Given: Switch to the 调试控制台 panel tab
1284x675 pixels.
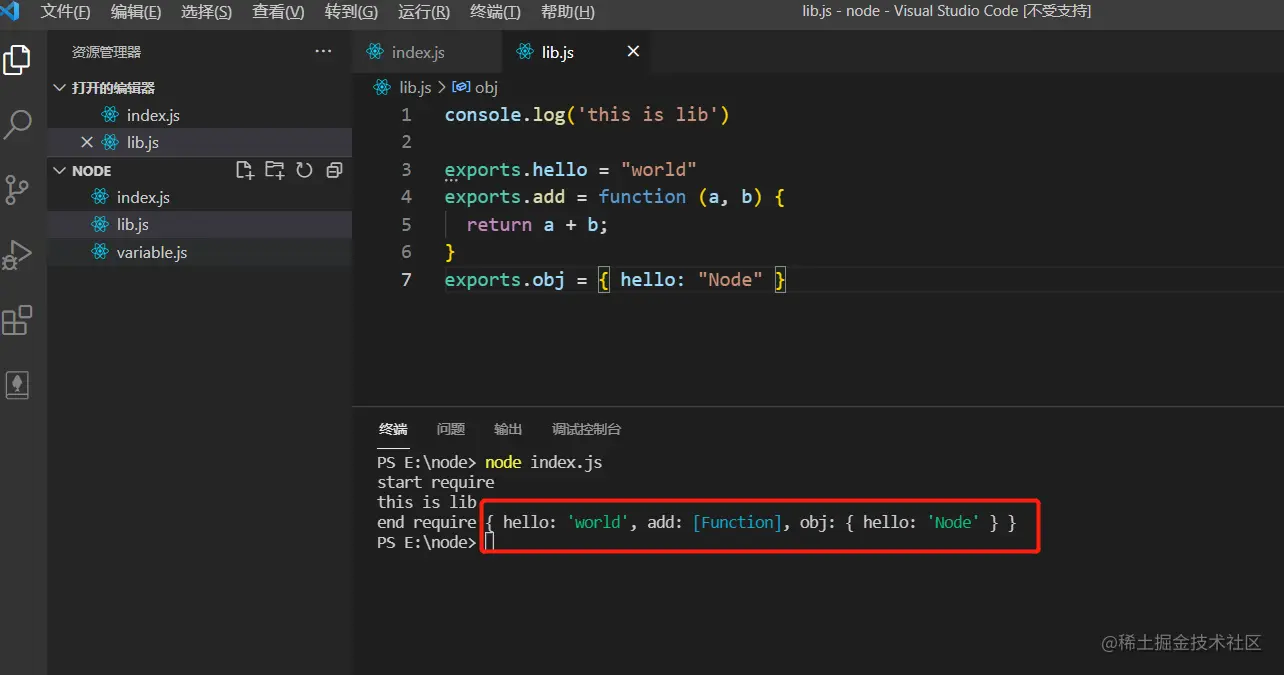Looking at the screenshot, I should (587, 429).
